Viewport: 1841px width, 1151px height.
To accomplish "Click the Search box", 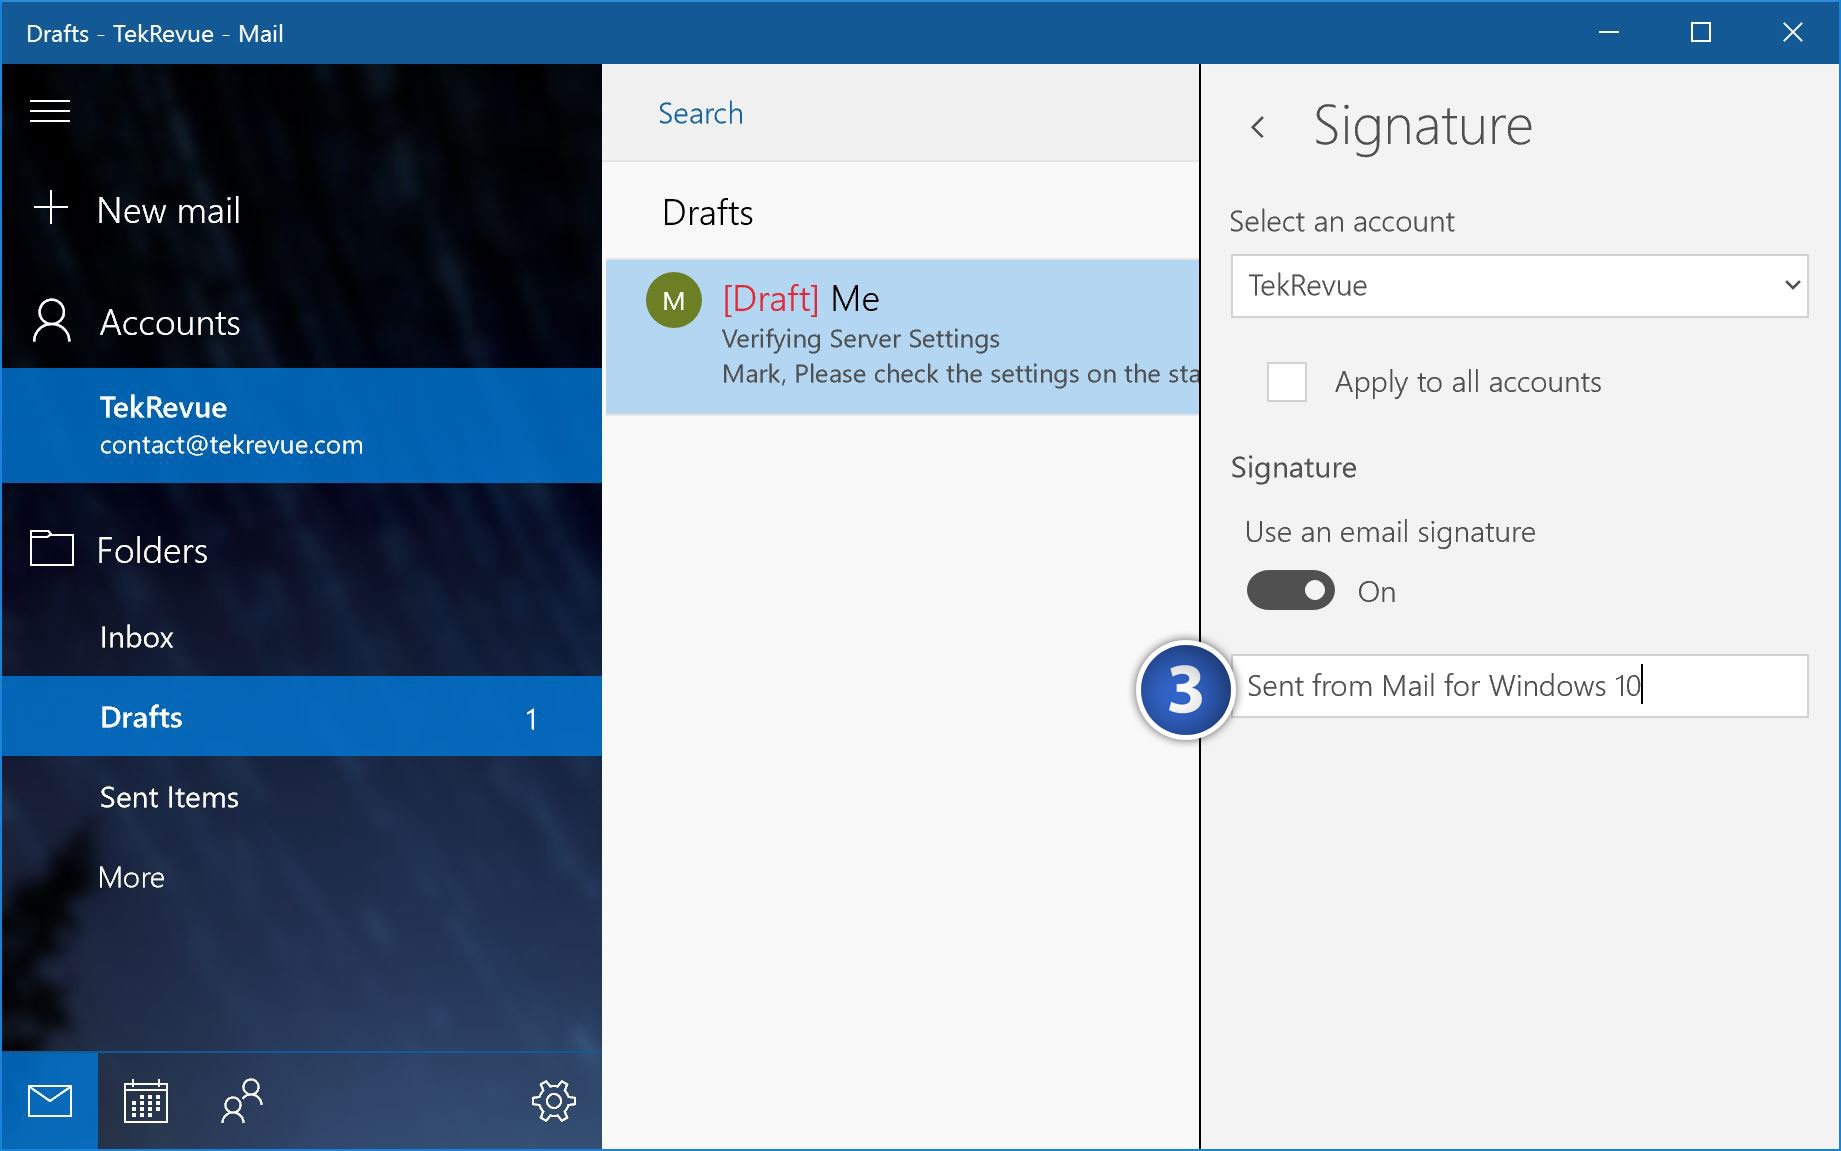I will pos(900,113).
